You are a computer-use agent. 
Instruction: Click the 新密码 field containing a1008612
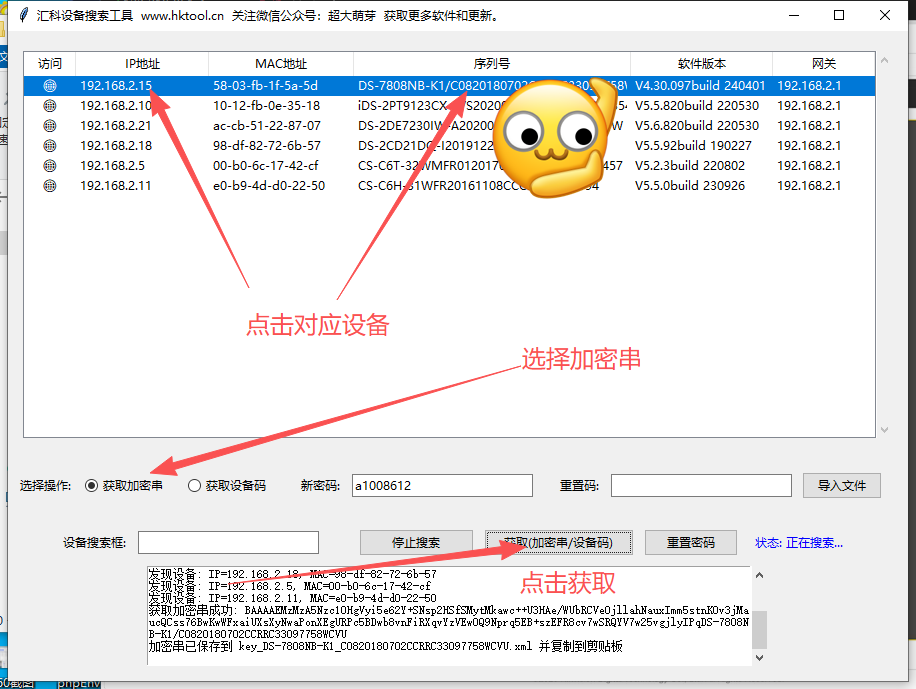[x=442, y=485]
